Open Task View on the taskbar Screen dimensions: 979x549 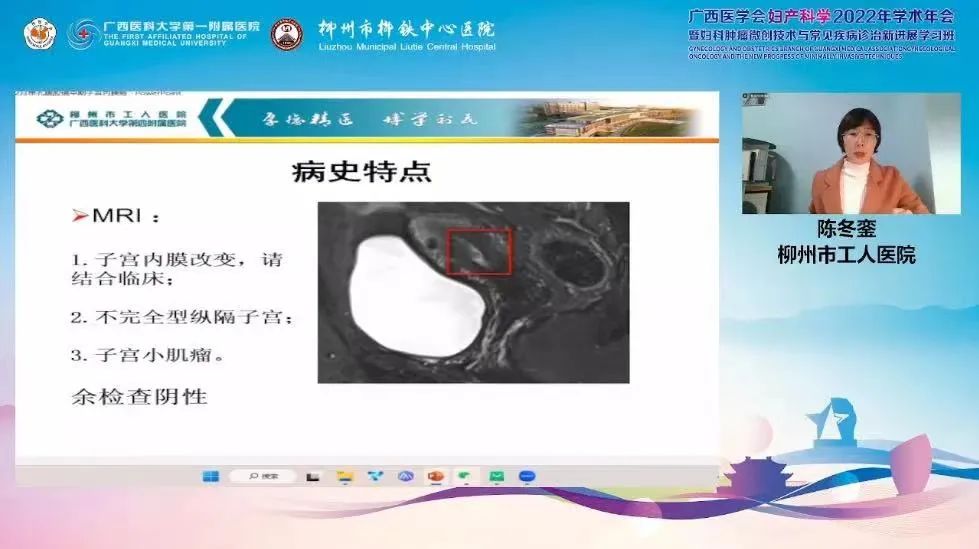[313, 477]
